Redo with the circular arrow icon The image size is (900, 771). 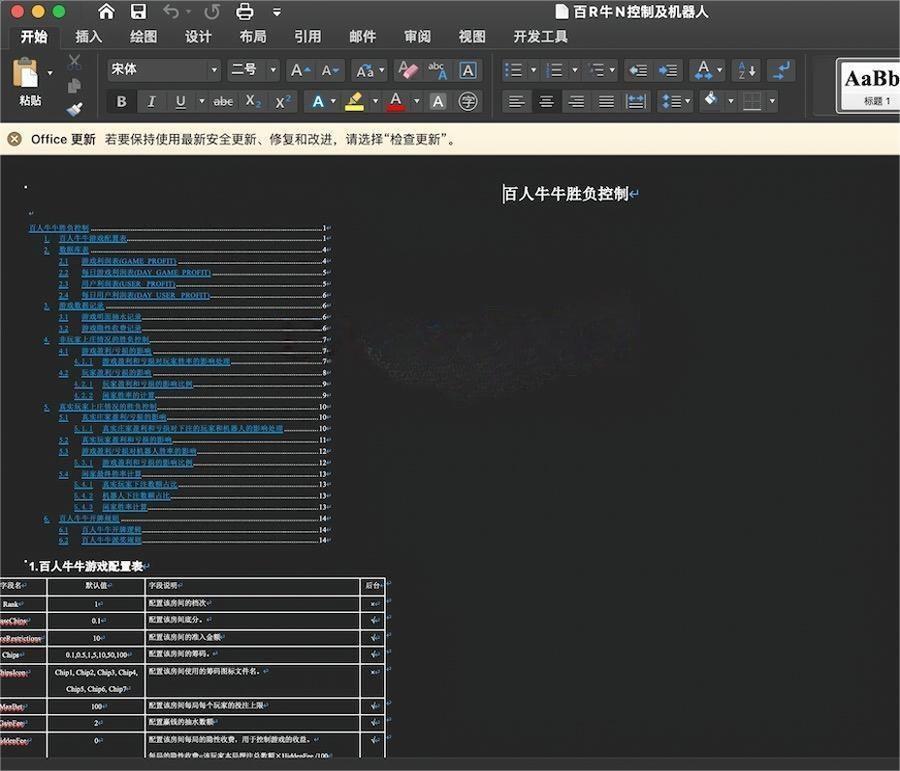coord(212,11)
